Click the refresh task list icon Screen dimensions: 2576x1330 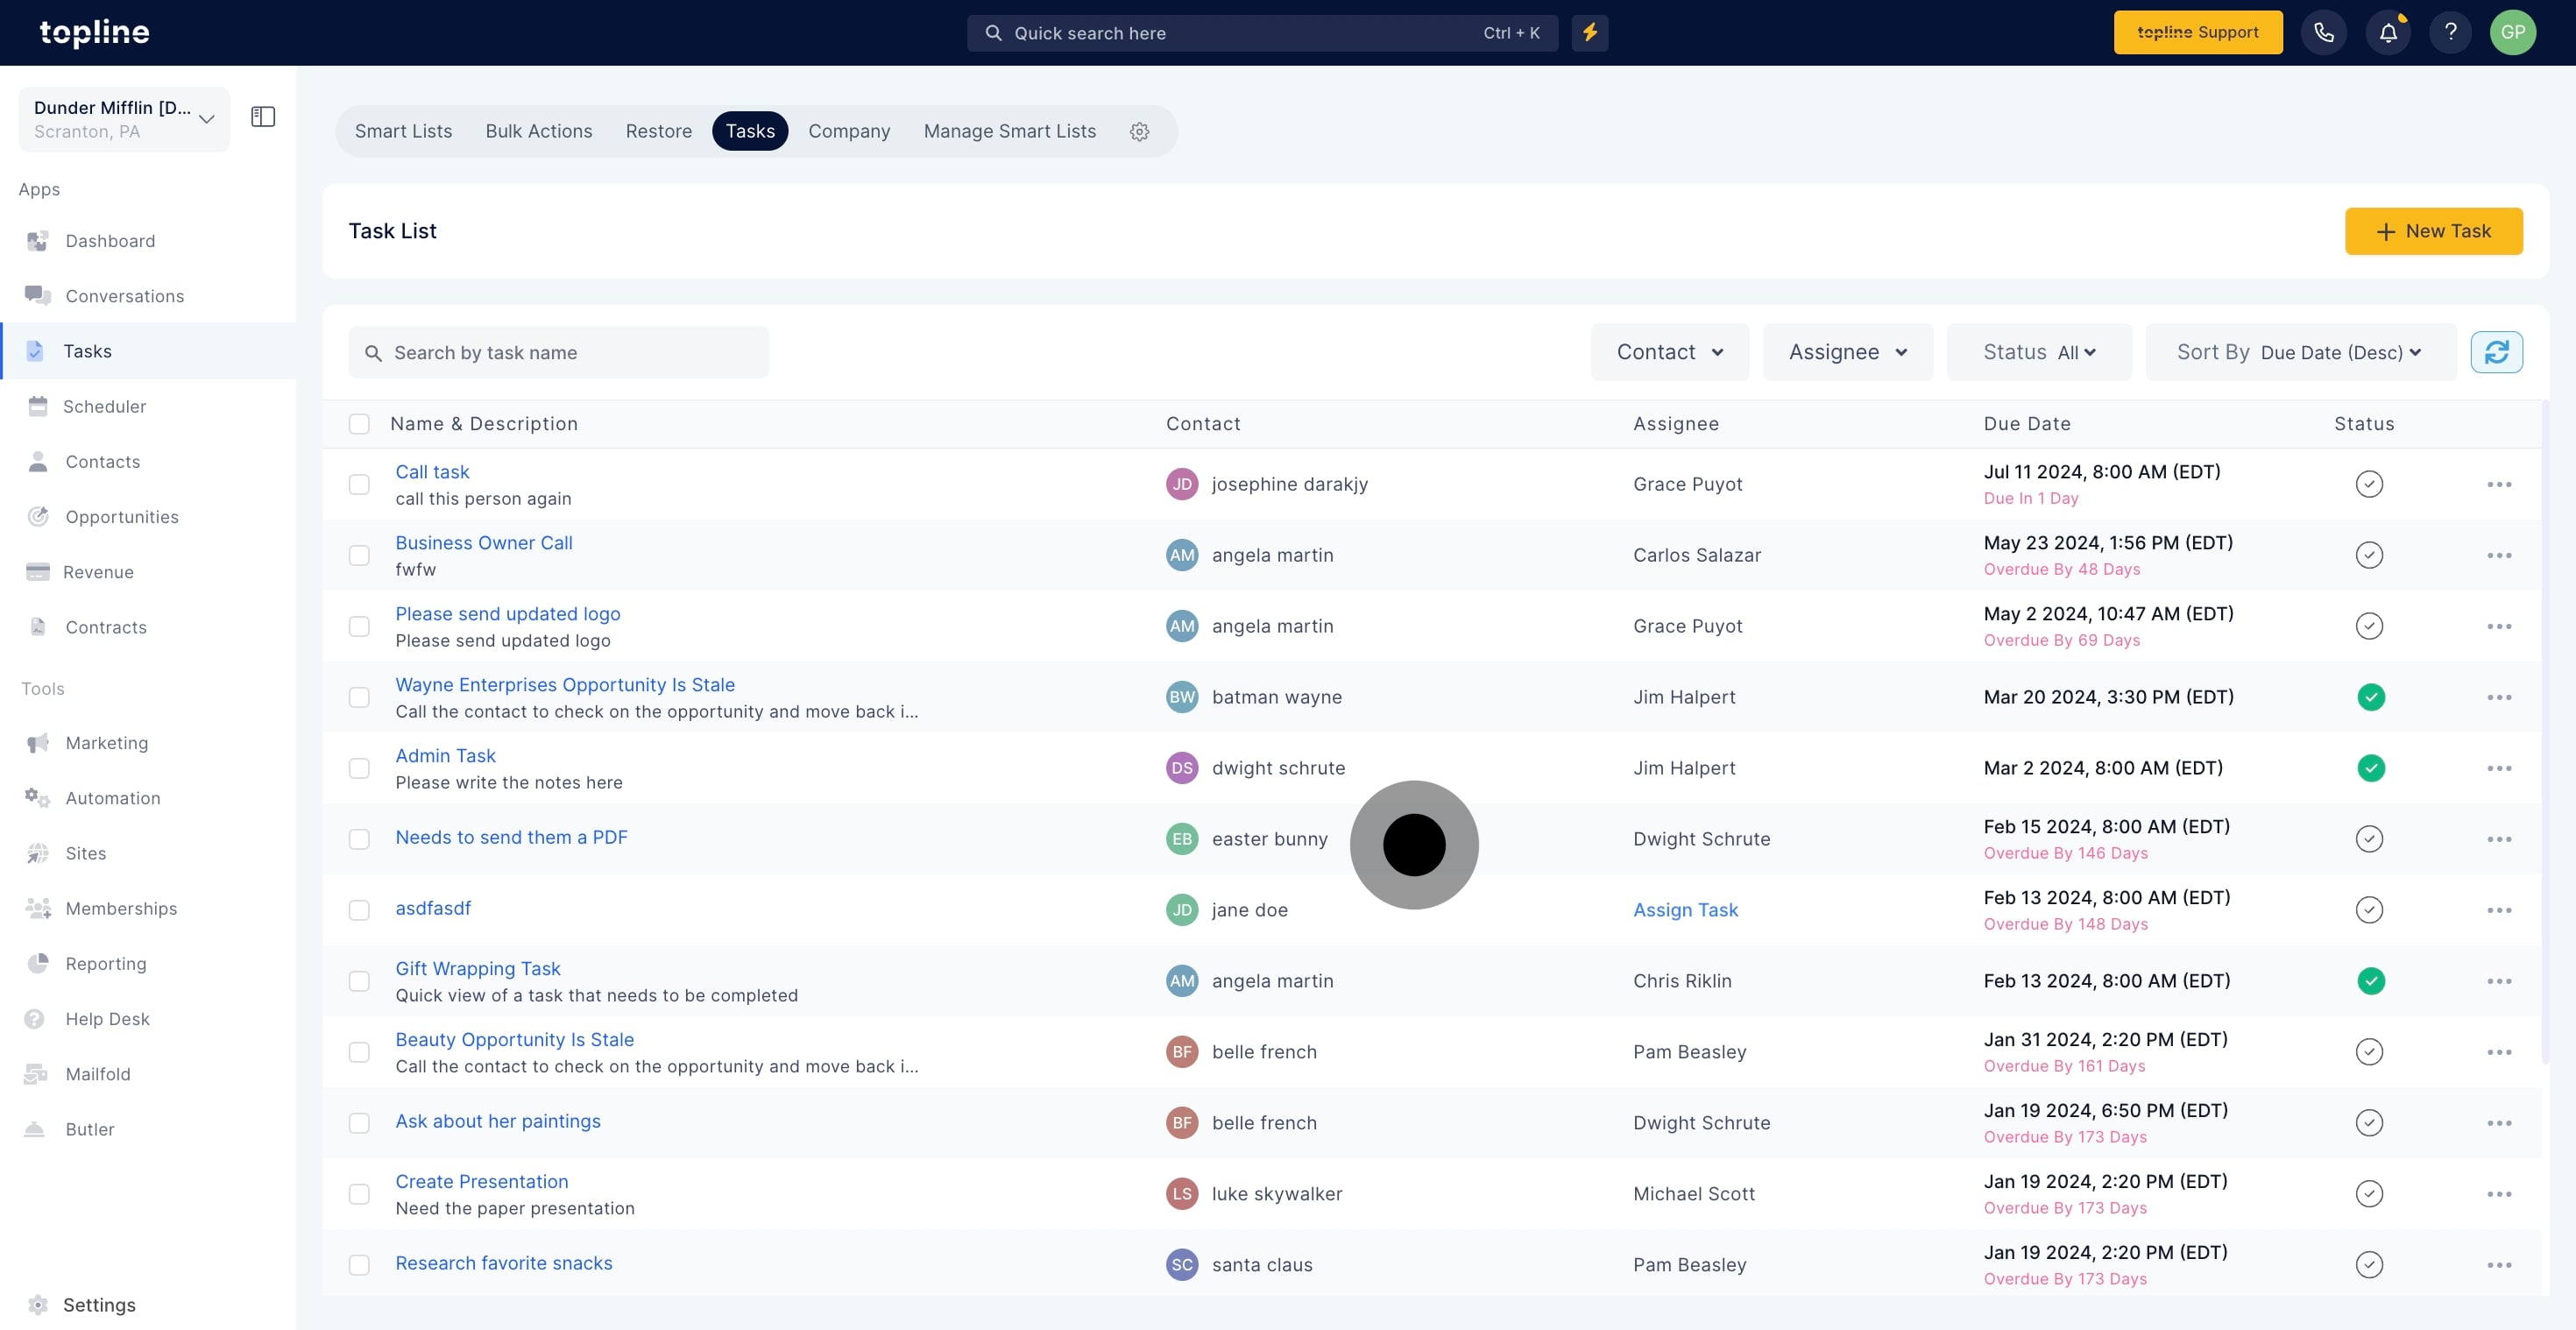pyautogui.click(x=2496, y=352)
